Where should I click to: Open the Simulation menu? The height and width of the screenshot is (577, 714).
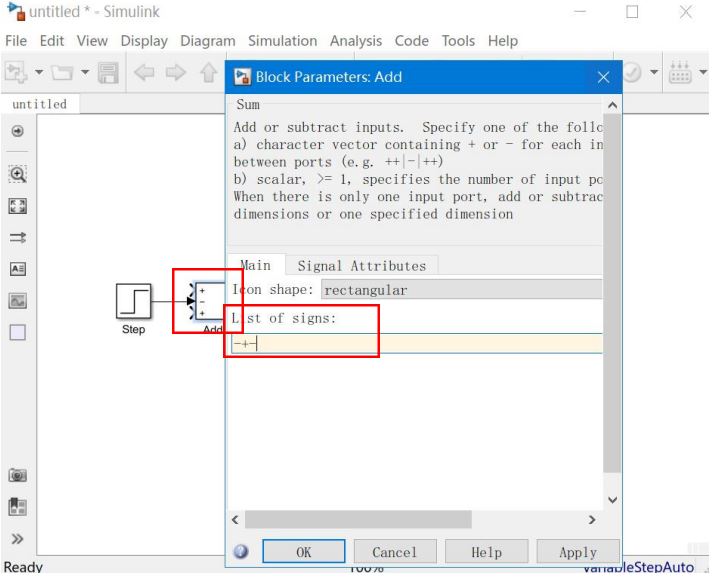(282, 41)
